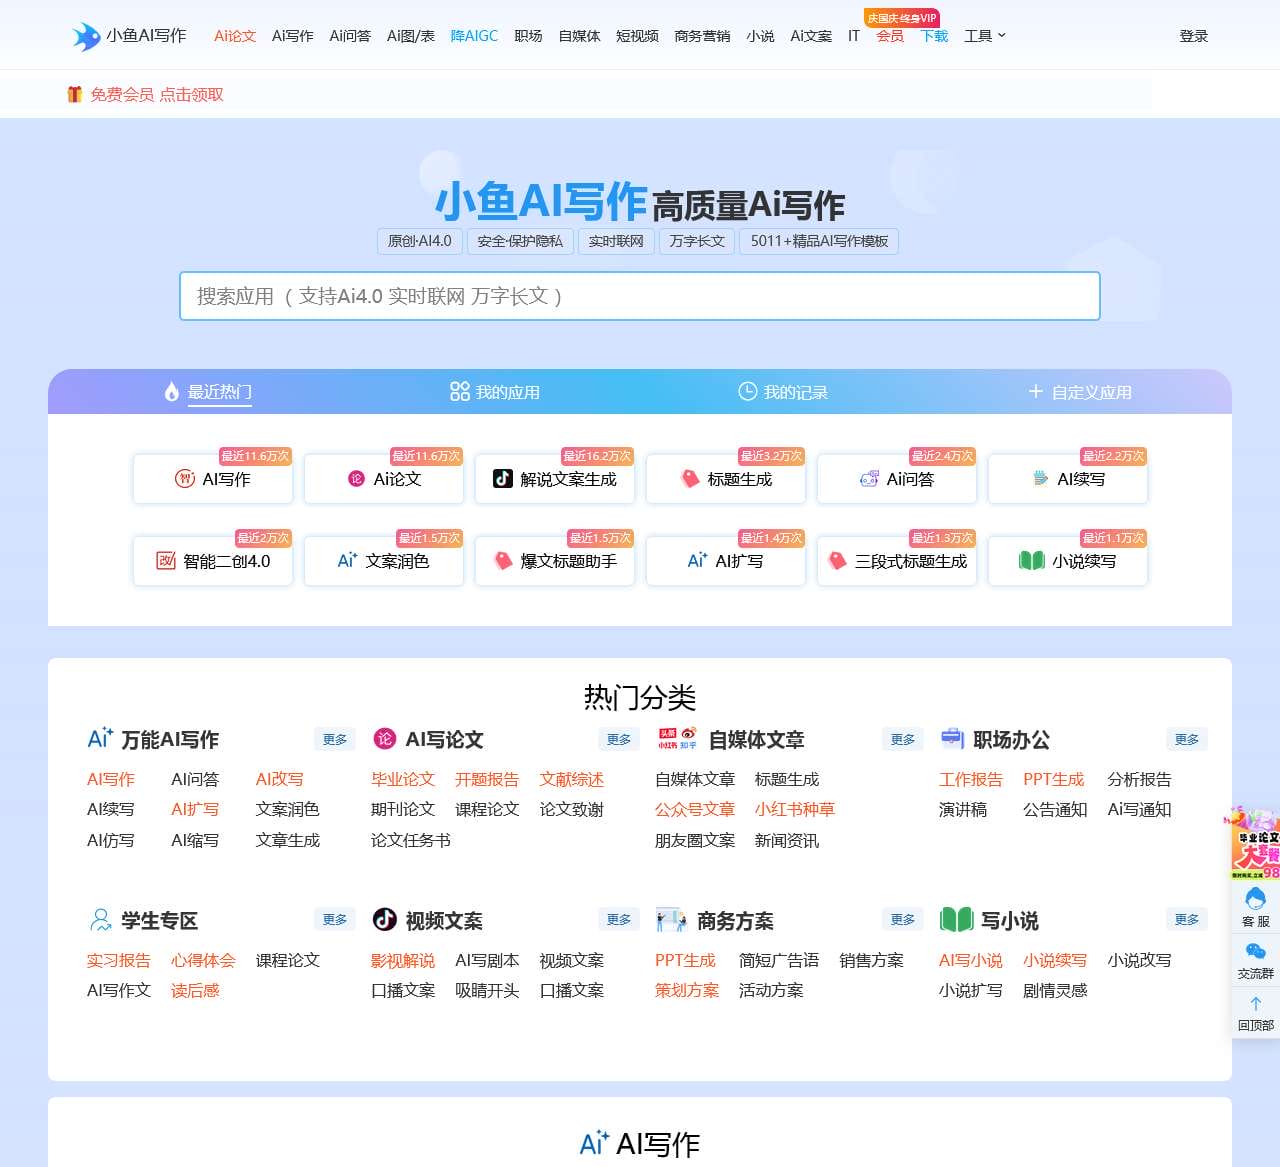Open Ai论文 in top navigation
Viewport: 1280px width, 1167px height.
pyautogui.click(x=235, y=36)
